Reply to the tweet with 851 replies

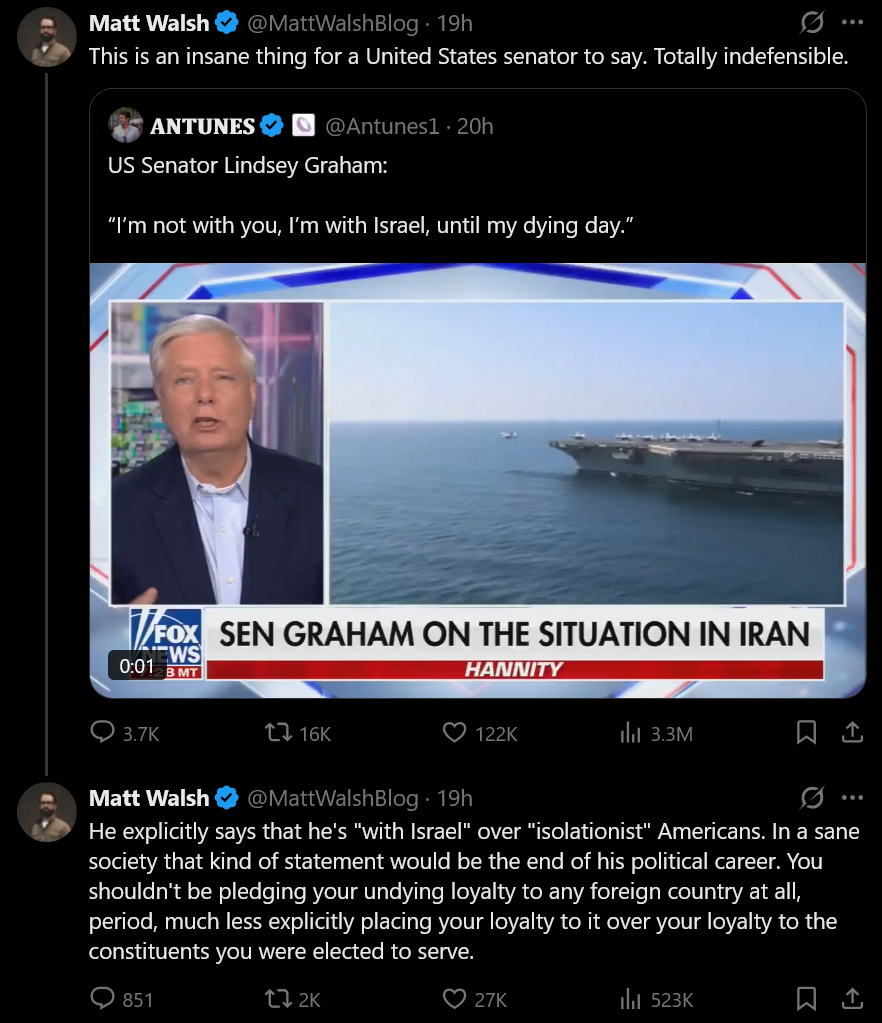click(121, 999)
